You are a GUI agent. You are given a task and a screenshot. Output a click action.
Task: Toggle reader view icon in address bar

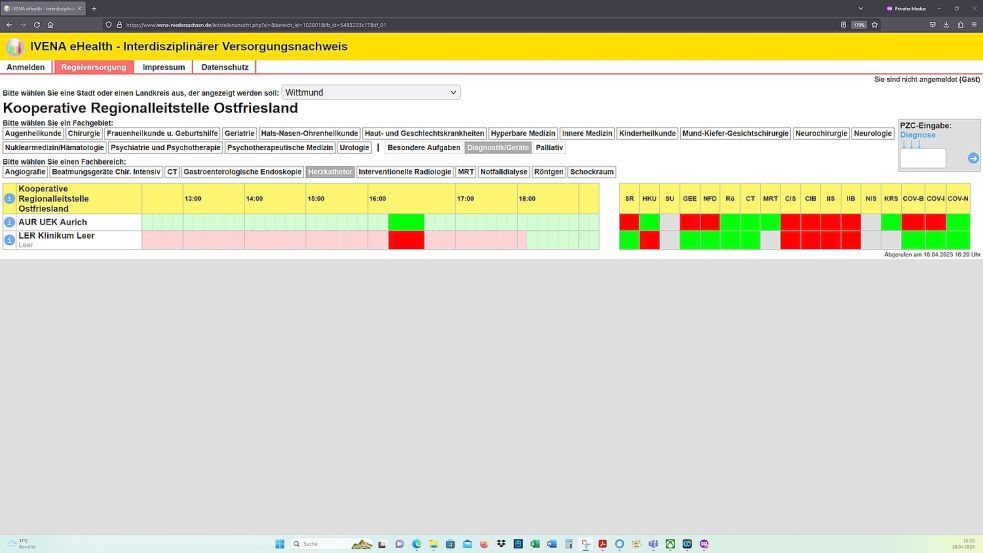(x=843, y=25)
